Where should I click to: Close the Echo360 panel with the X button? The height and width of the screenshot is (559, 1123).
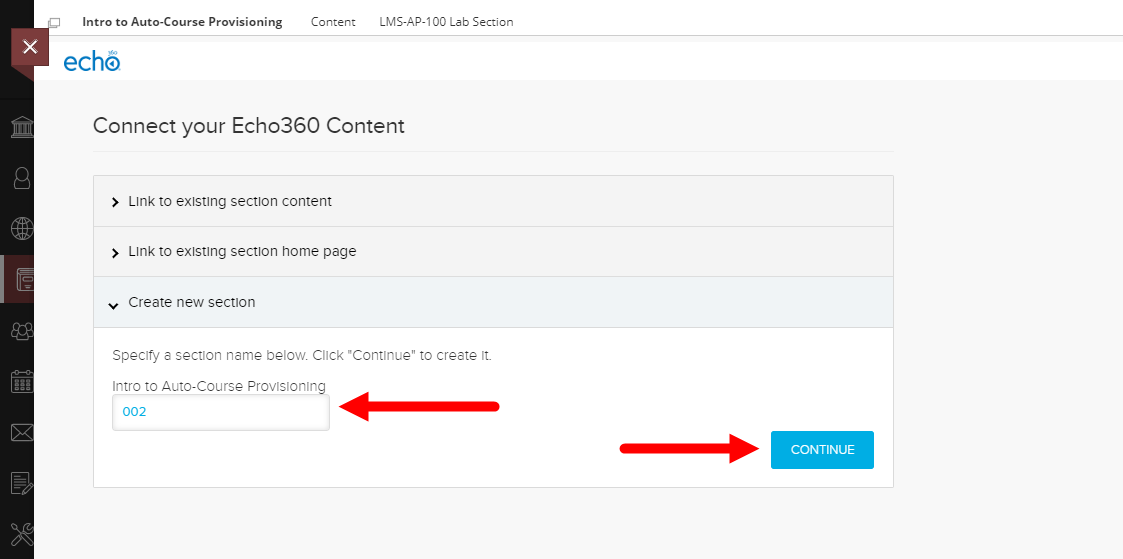click(29, 48)
